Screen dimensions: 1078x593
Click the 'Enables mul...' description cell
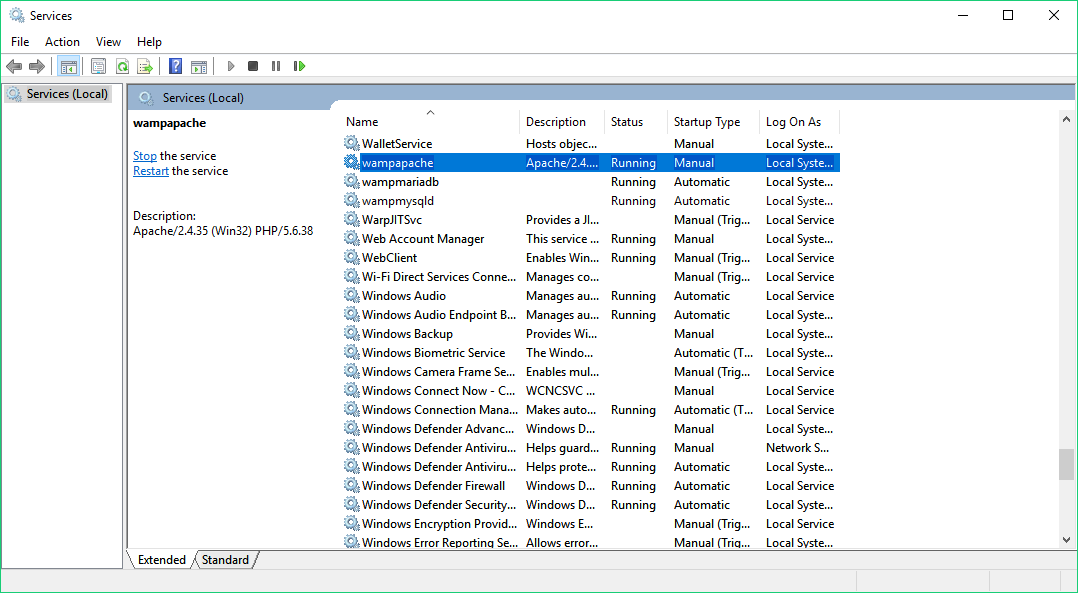562,372
